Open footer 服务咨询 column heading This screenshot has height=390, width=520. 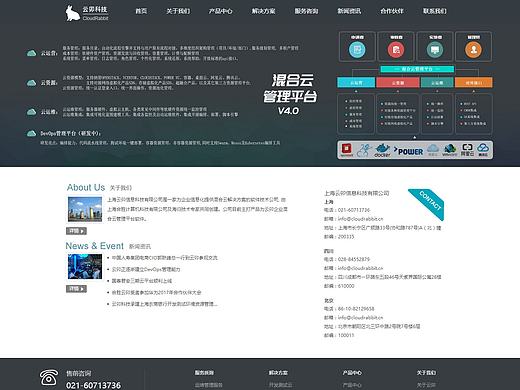pyautogui.click(x=204, y=373)
